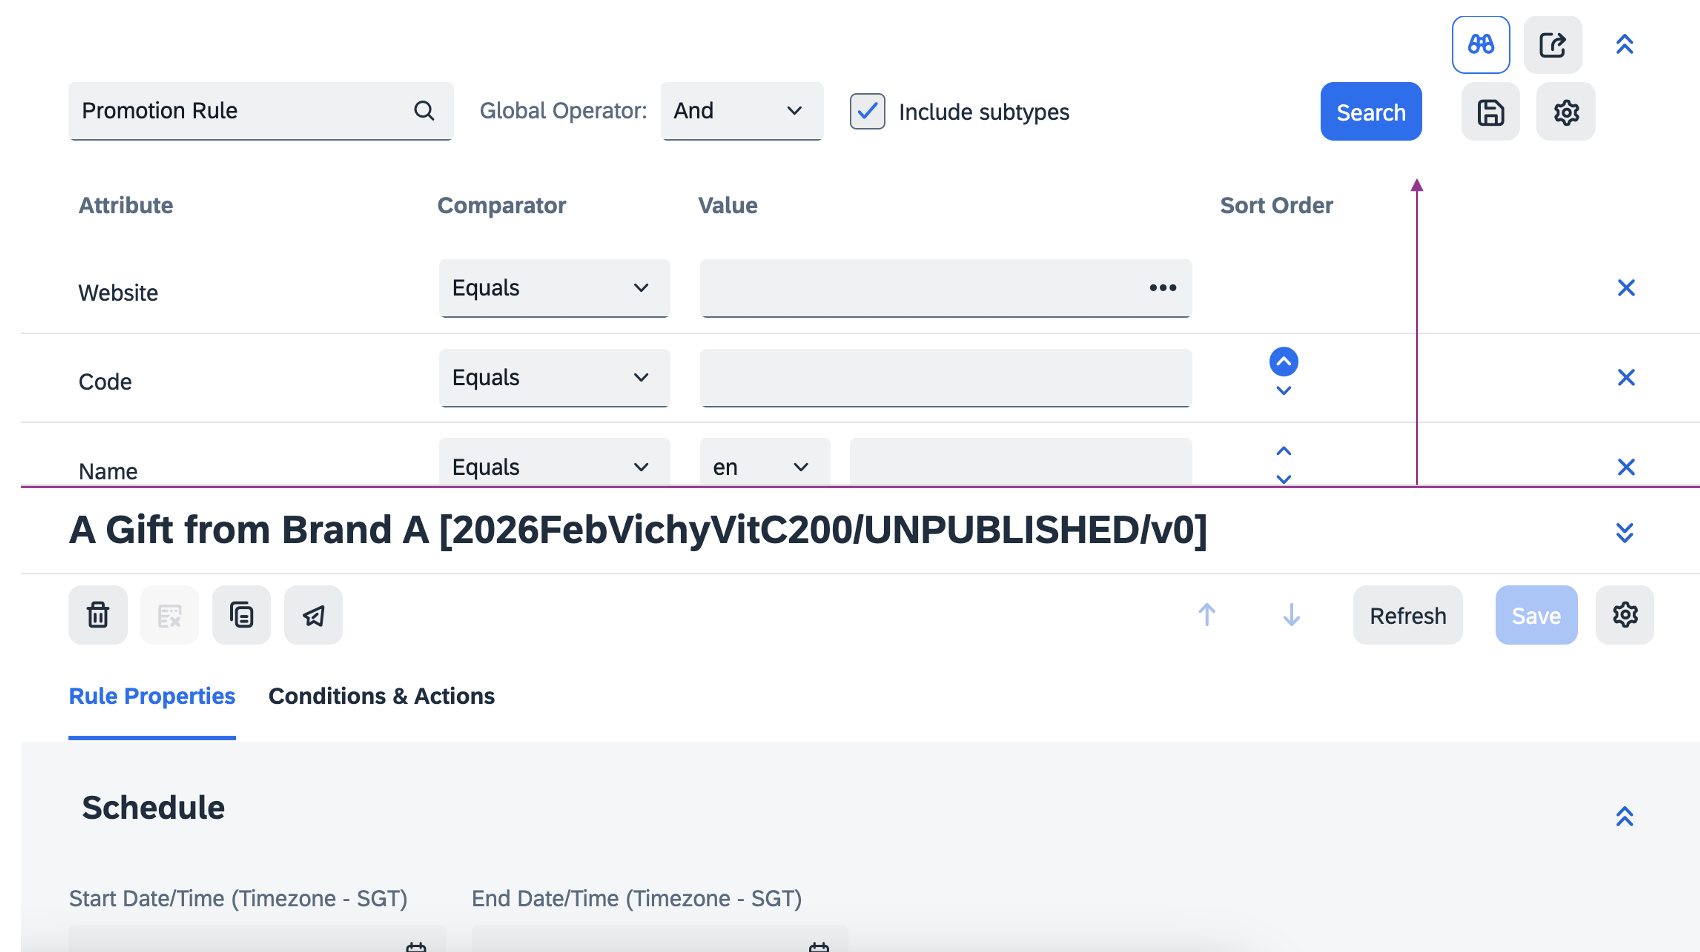Click the save query floppy disk icon

click(x=1490, y=112)
